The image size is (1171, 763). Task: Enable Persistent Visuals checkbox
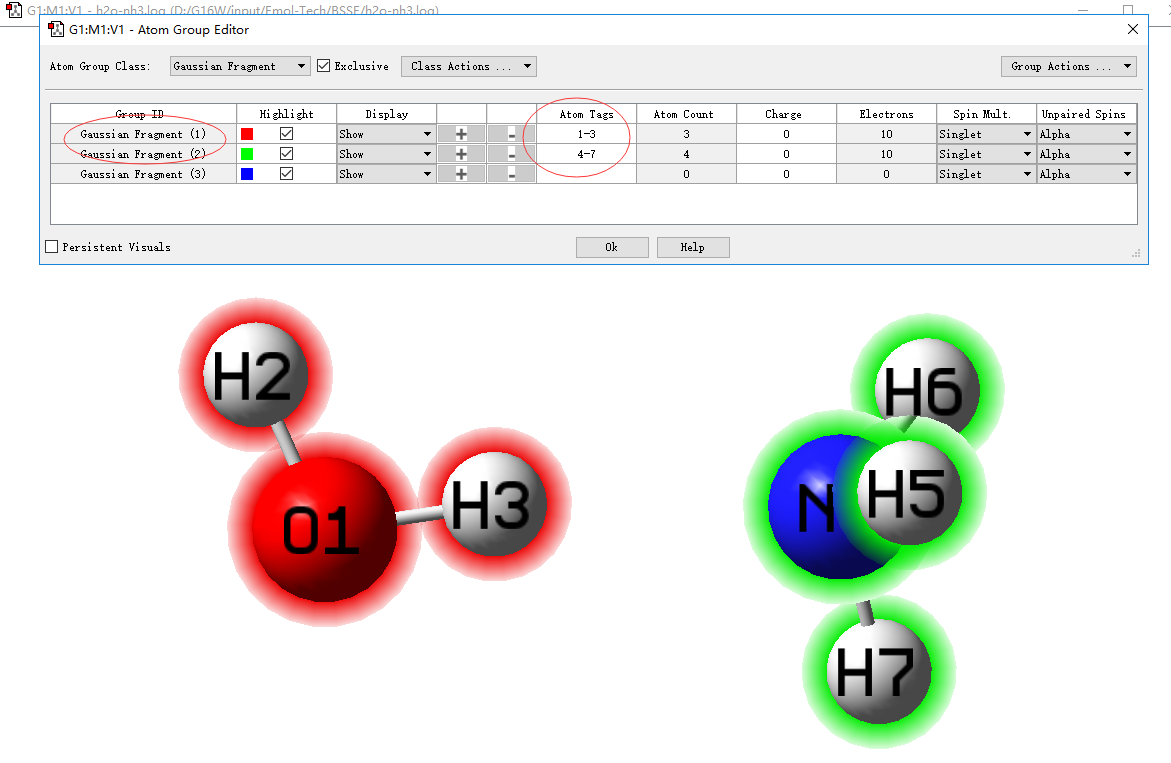pyautogui.click(x=52, y=247)
